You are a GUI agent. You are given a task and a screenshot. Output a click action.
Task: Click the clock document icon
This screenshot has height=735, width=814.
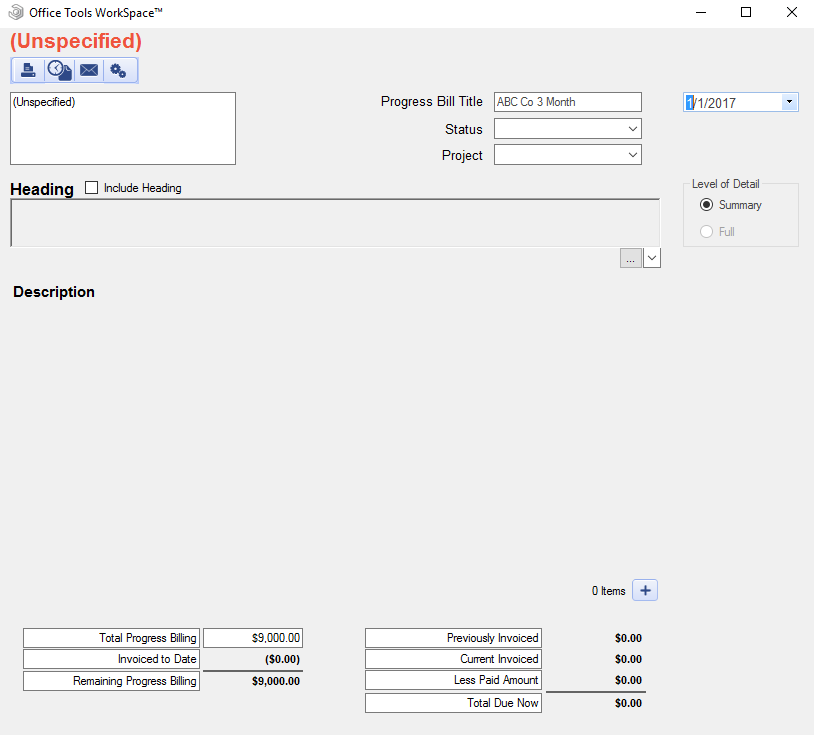59,70
